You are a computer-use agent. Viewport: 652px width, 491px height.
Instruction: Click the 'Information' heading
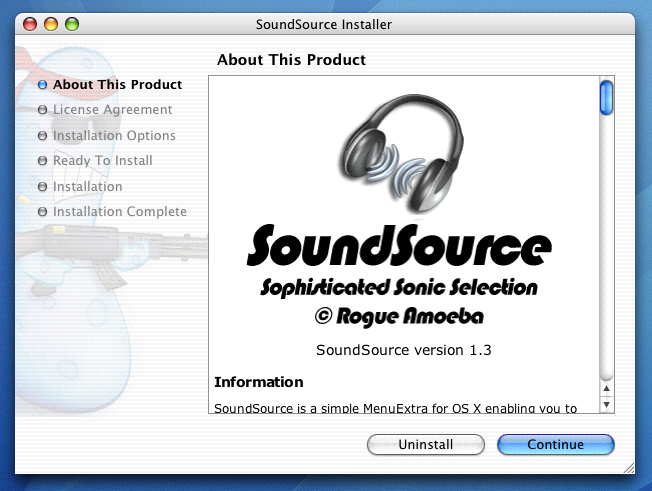coord(259,382)
